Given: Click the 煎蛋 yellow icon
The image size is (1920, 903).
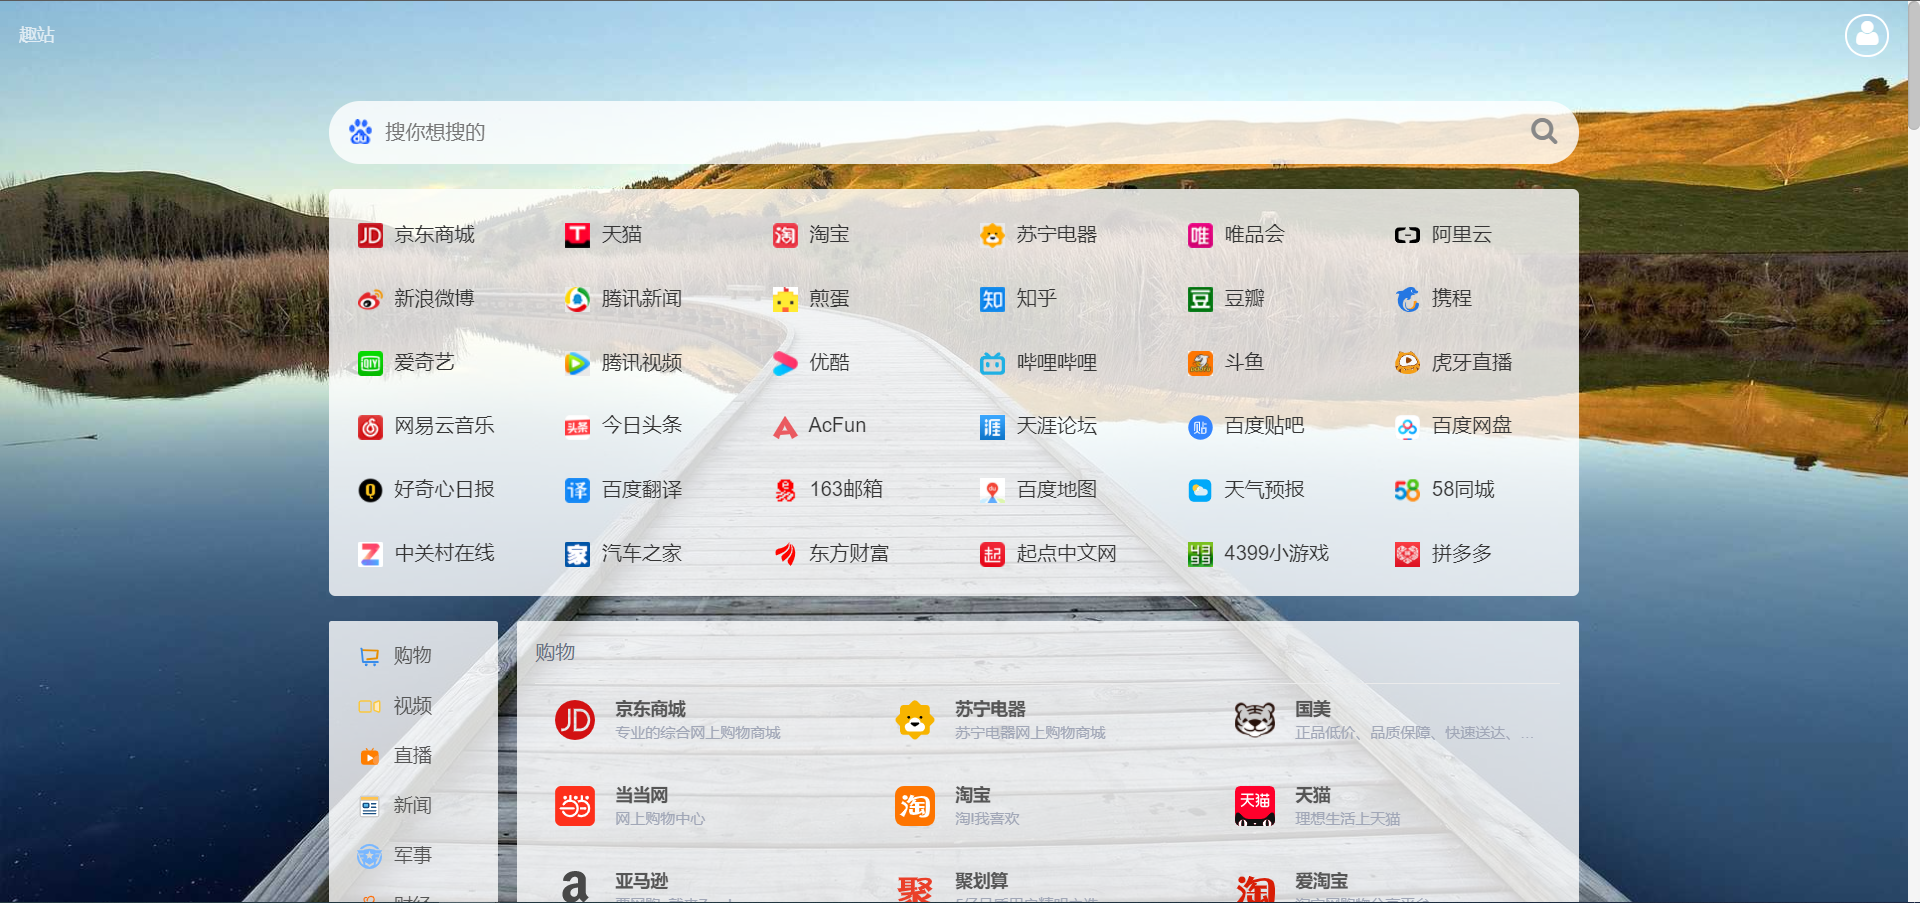Looking at the screenshot, I should click(x=785, y=299).
